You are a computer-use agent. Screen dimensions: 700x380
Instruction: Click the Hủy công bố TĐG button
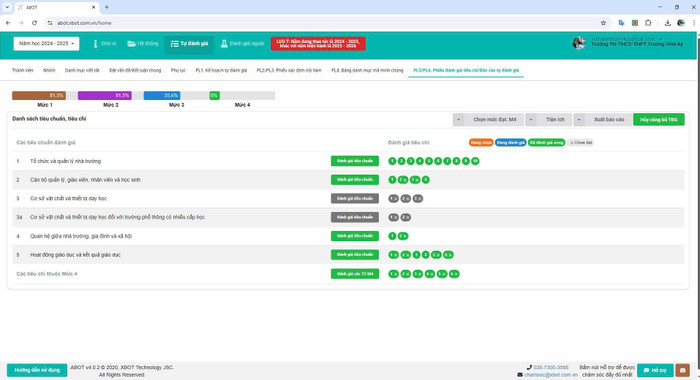point(658,120)
